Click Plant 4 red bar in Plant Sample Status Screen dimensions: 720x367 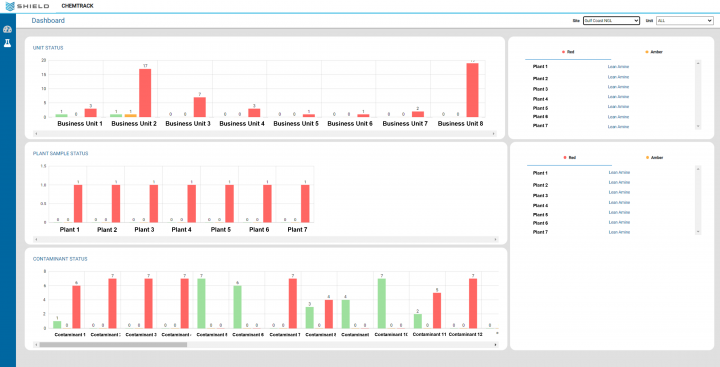click(191, 203)
